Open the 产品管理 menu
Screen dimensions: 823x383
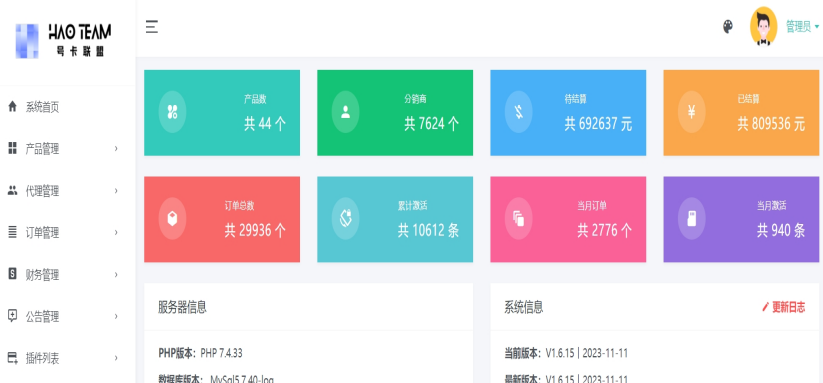42,150
